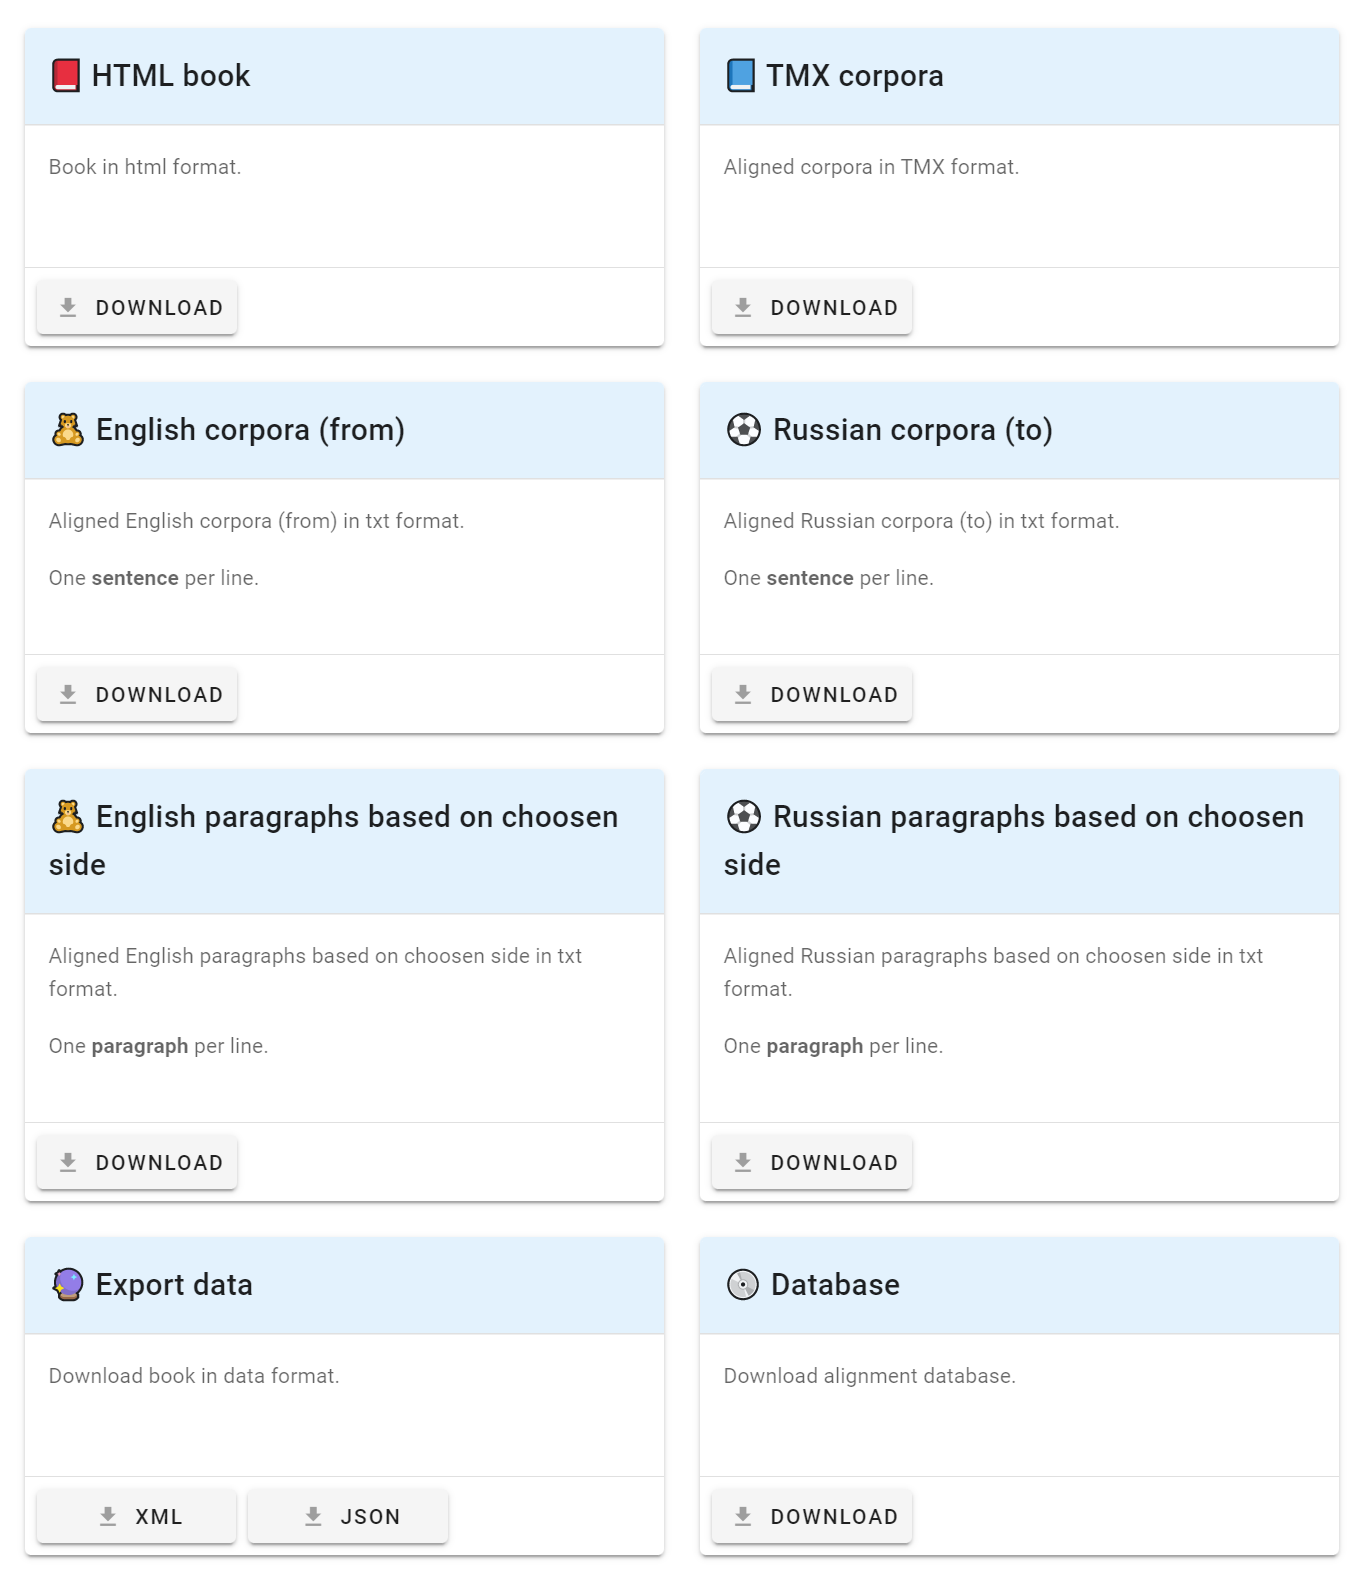This screenshot has width=1367, height=1579.
Task: Download the TMX corpora file
Action: 812,308
